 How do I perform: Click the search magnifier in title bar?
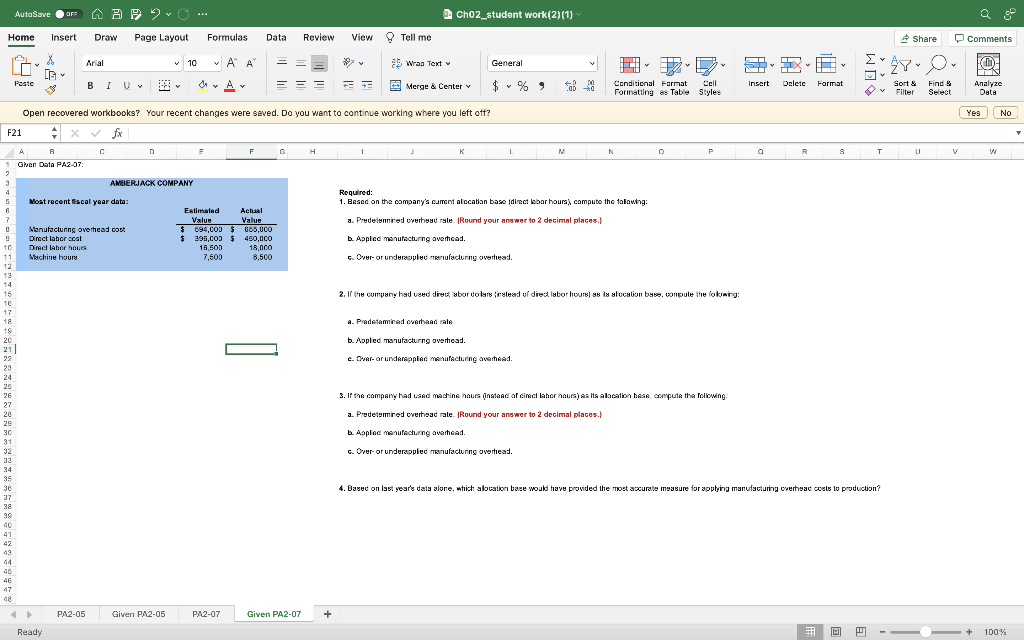(x=985, y=14)
